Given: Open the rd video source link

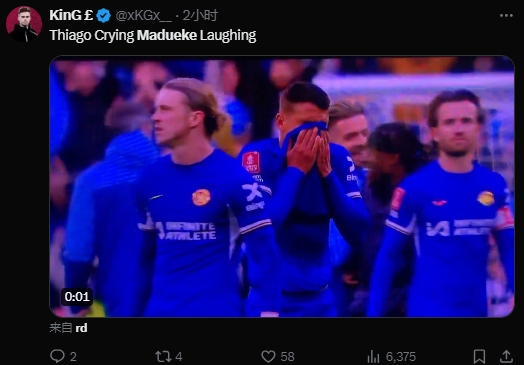Looking at the screenshot, I should (x=81, y=328).
